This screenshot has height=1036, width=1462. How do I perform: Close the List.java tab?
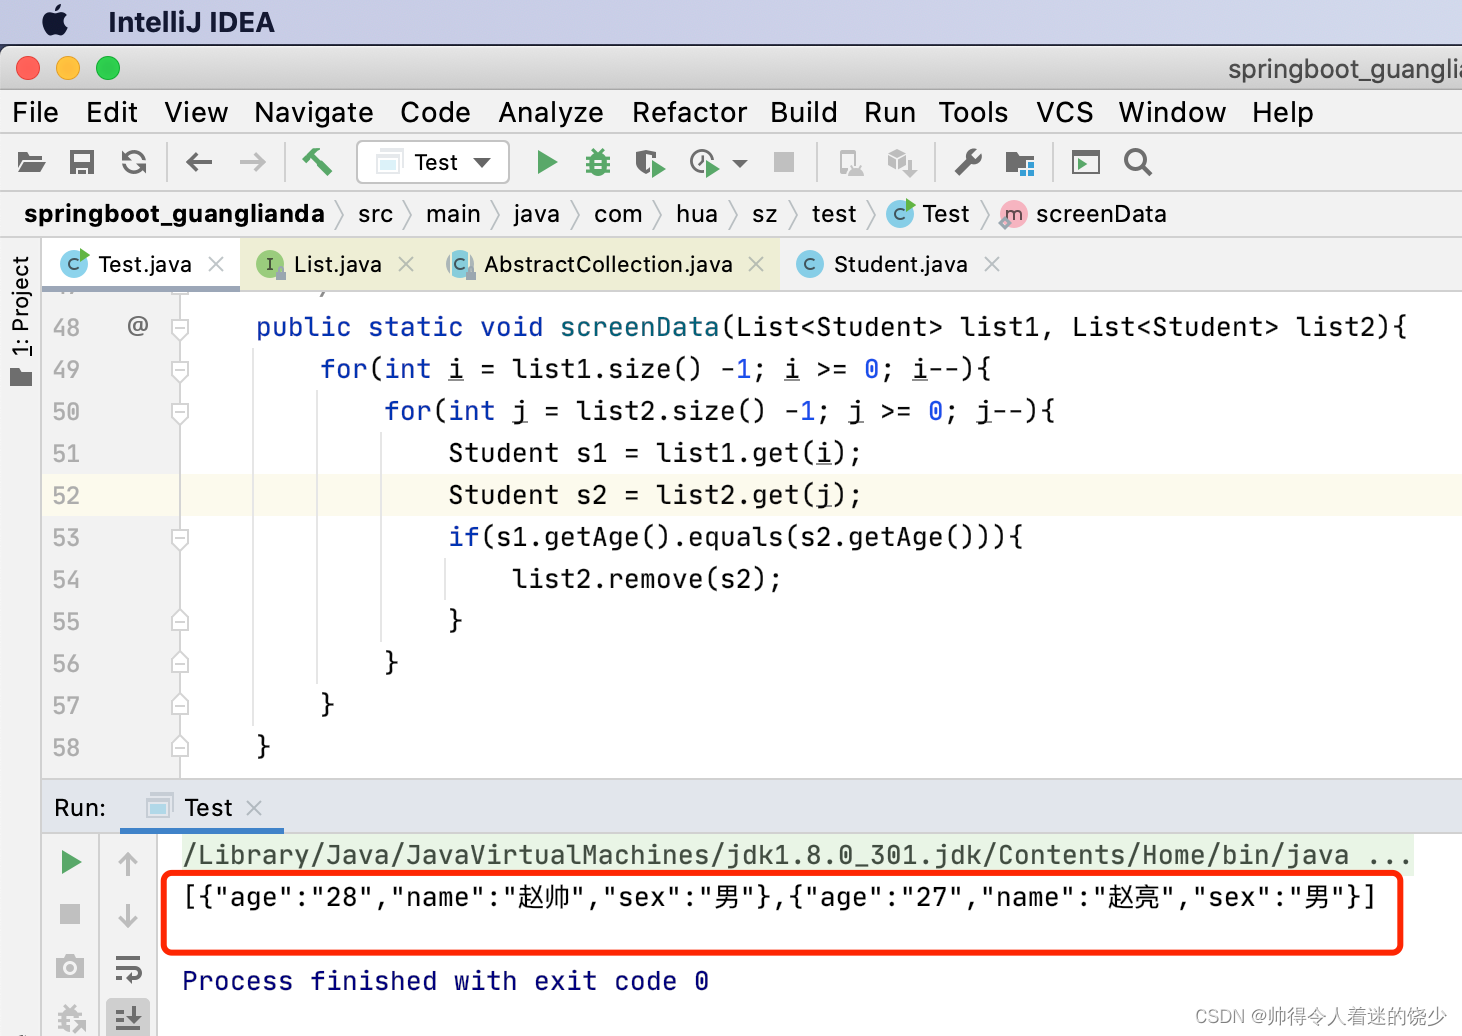tap(406, 264)
